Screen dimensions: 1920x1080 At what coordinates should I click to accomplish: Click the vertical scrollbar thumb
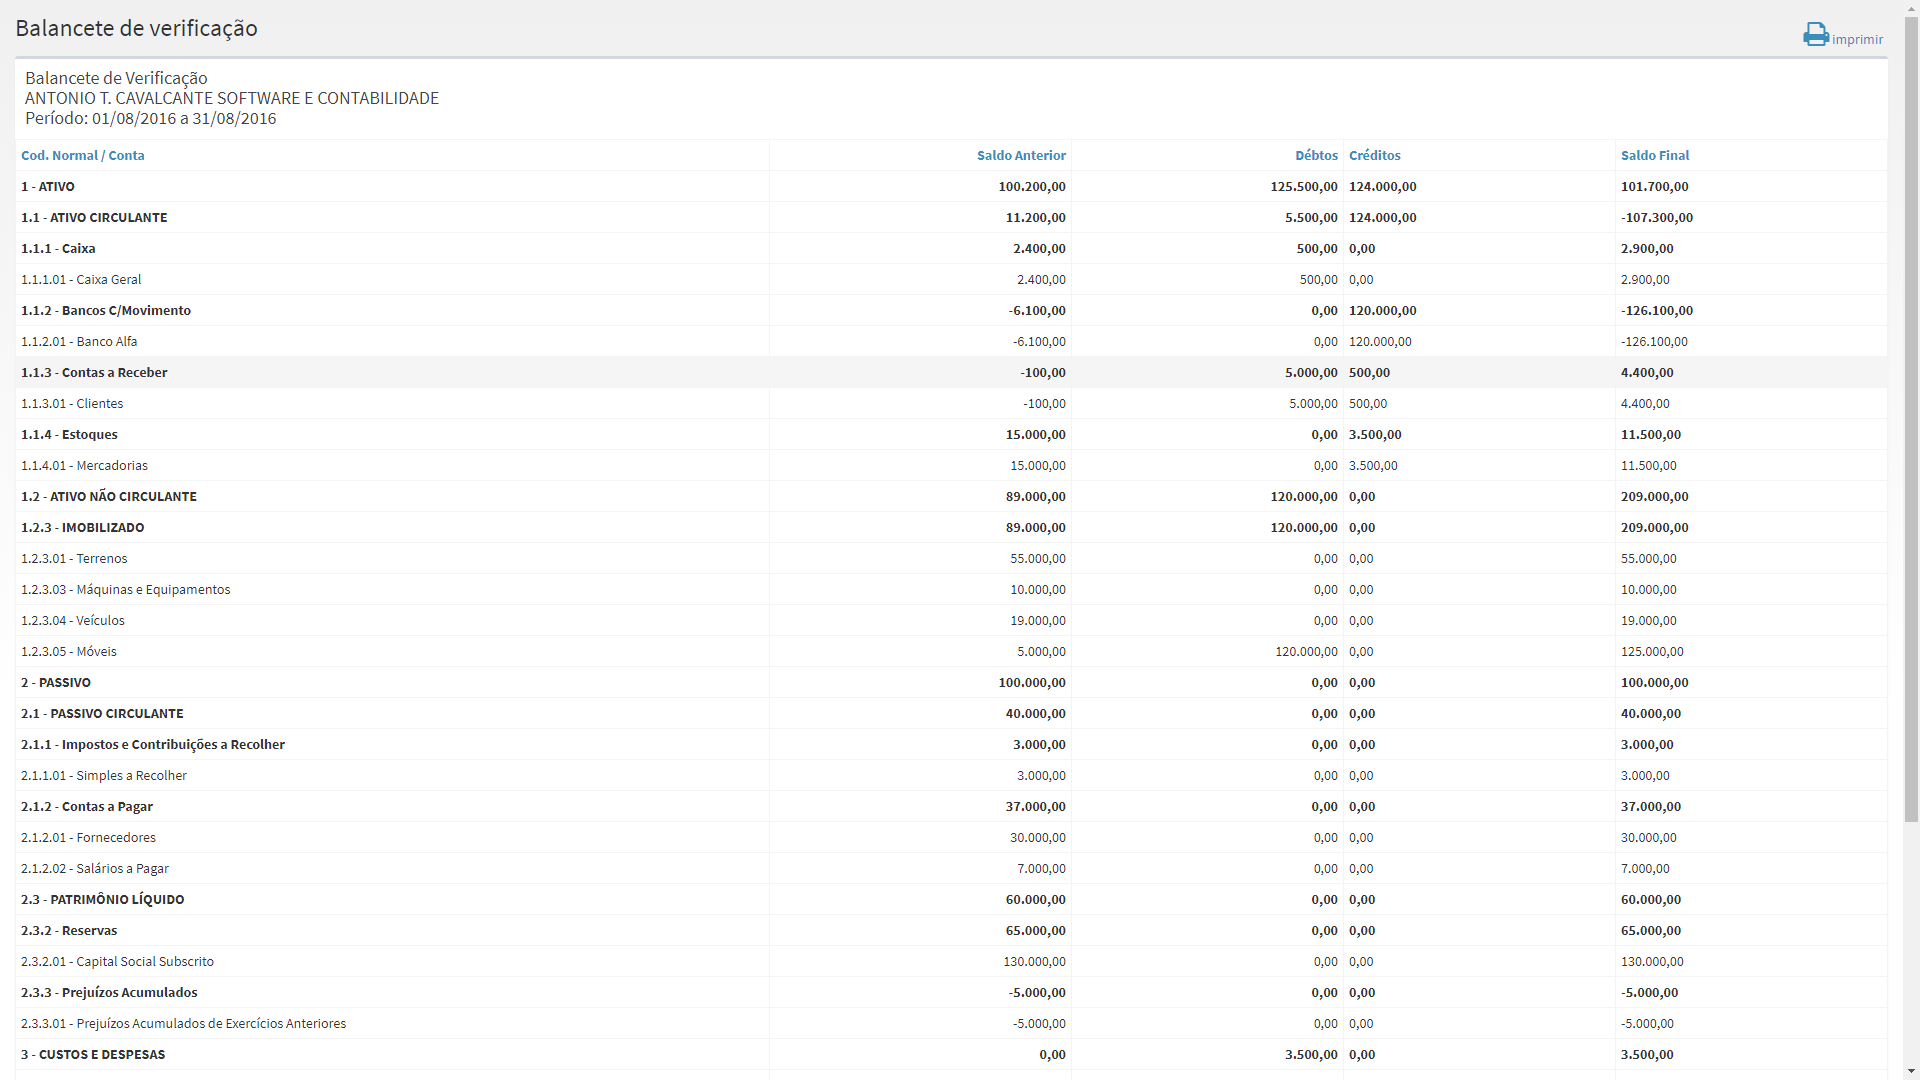click(1911, 420)
